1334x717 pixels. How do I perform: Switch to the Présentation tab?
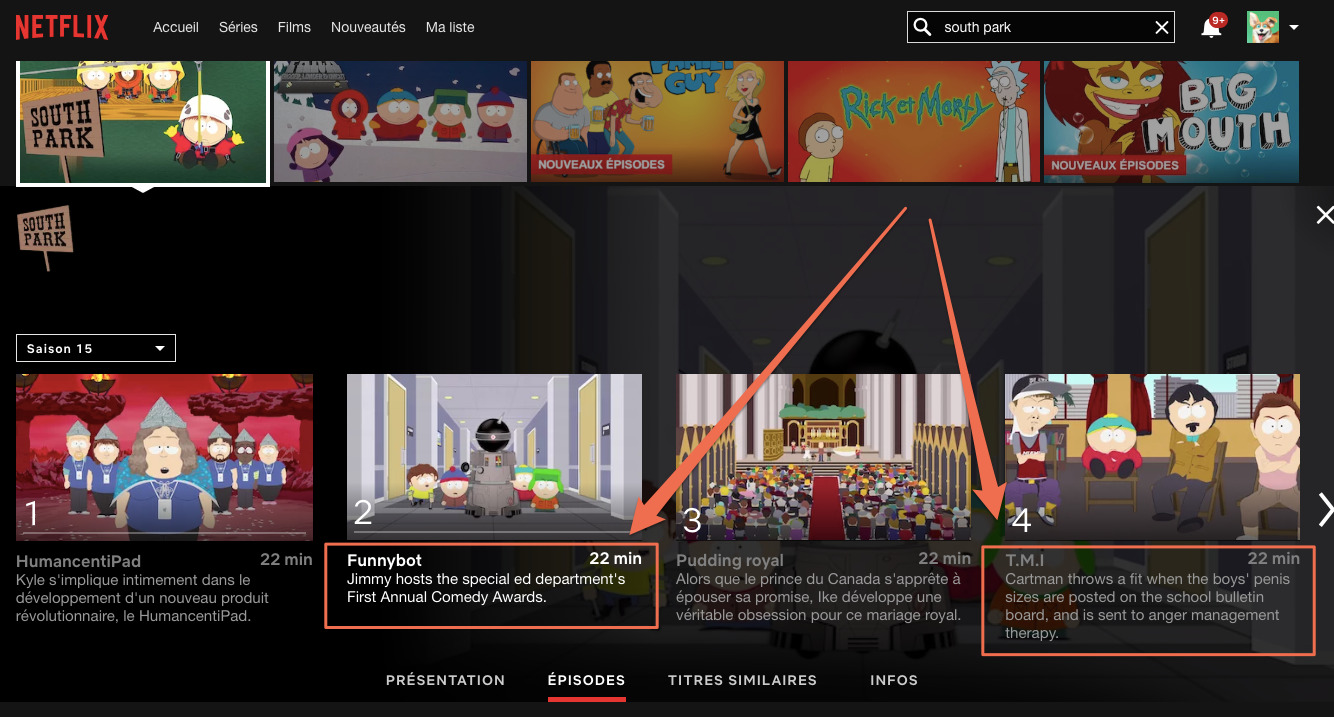[445, 680]
